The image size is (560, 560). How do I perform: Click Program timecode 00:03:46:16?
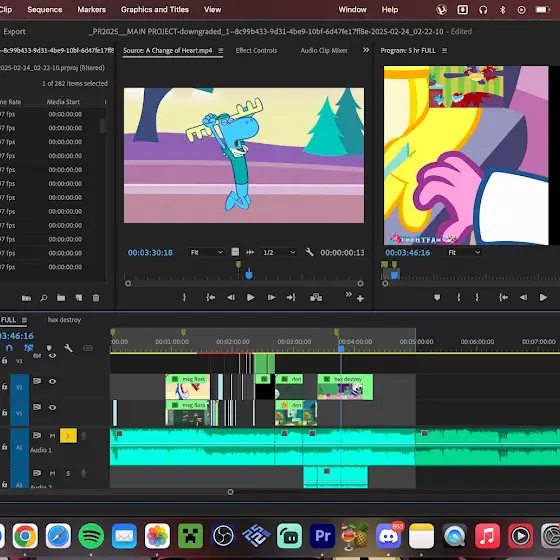coord(408,253)
